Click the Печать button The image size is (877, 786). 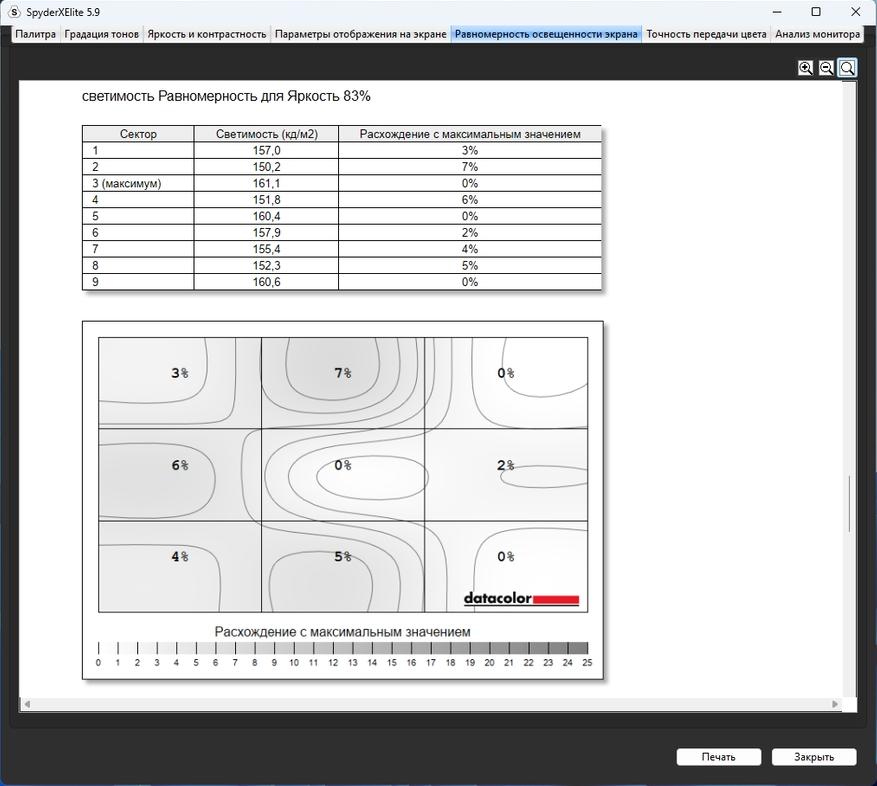click(719, 757)
